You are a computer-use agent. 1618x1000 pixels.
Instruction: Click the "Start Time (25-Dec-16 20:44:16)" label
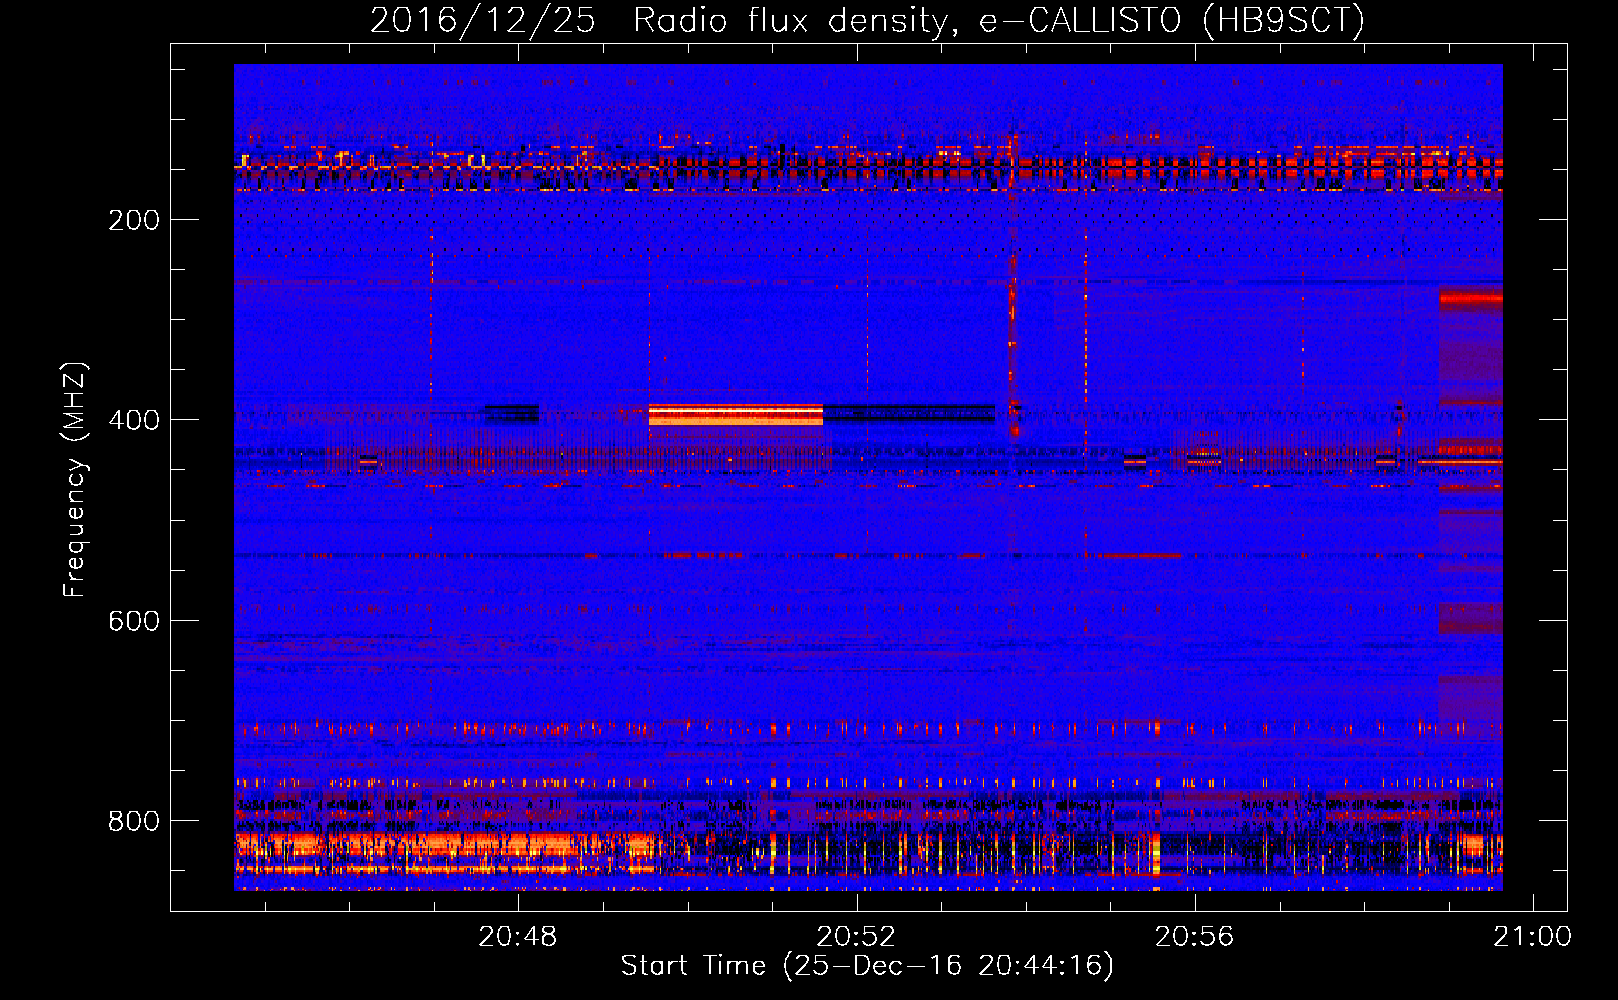[x=867, y=966]
